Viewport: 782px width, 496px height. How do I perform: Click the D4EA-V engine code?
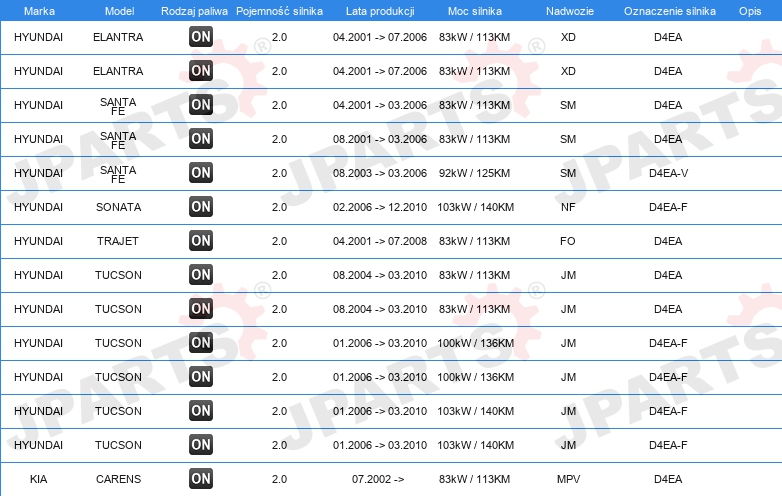pyautogui.click(x=668, y=173)
